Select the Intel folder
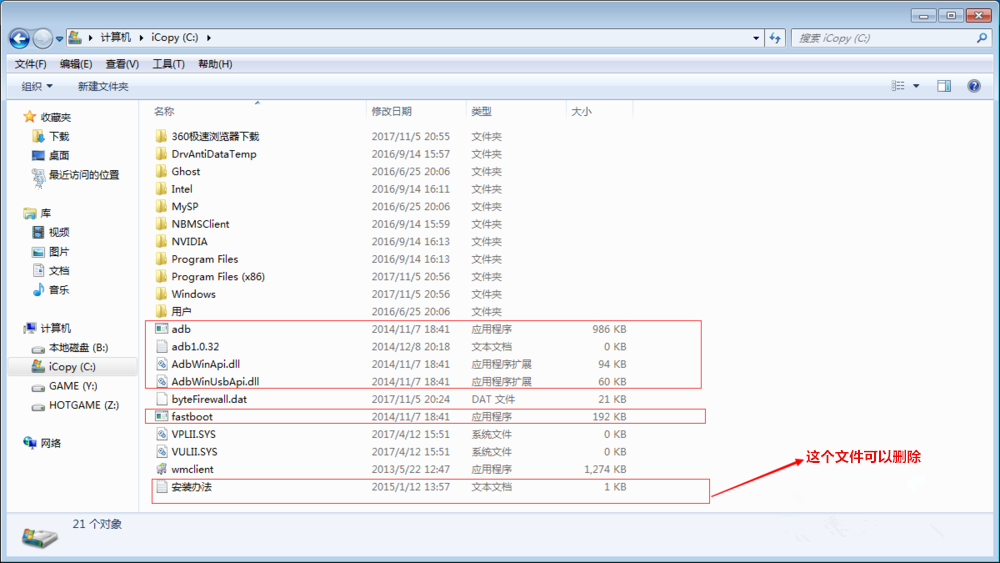The image size is (1000, 563). pyautogui.click(x=182, y=189)
